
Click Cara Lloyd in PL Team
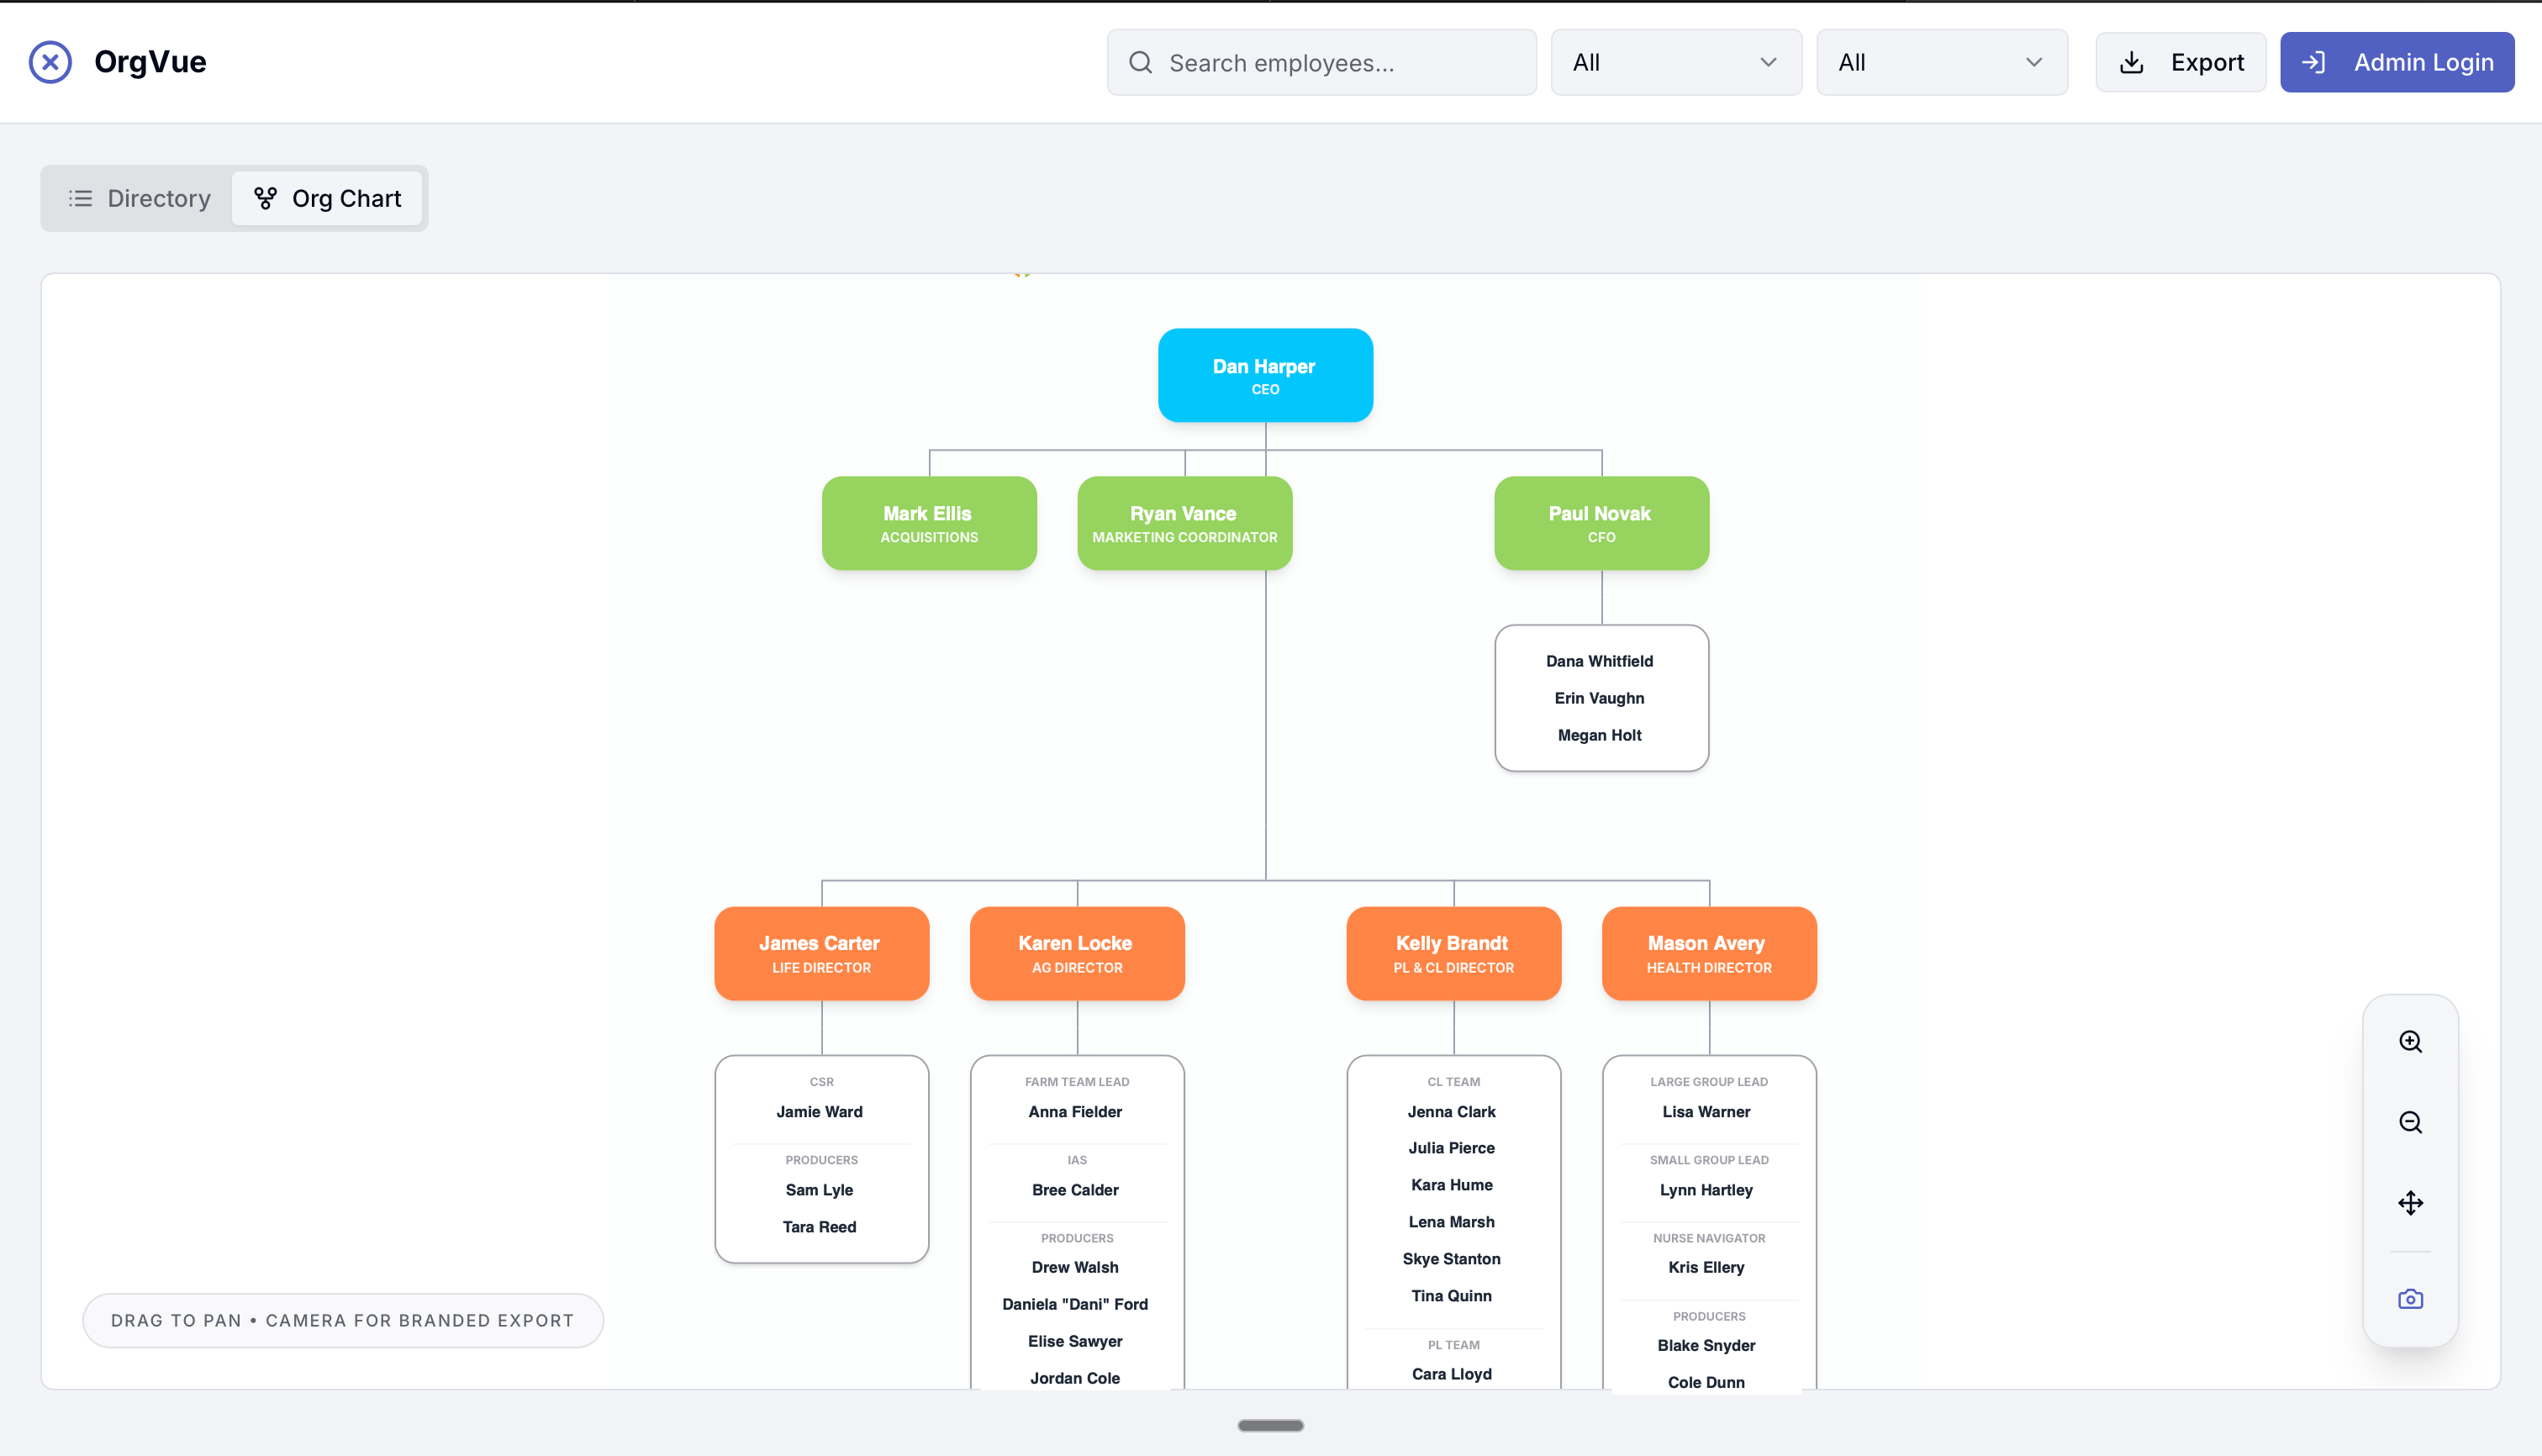tap(1451, 1374)
